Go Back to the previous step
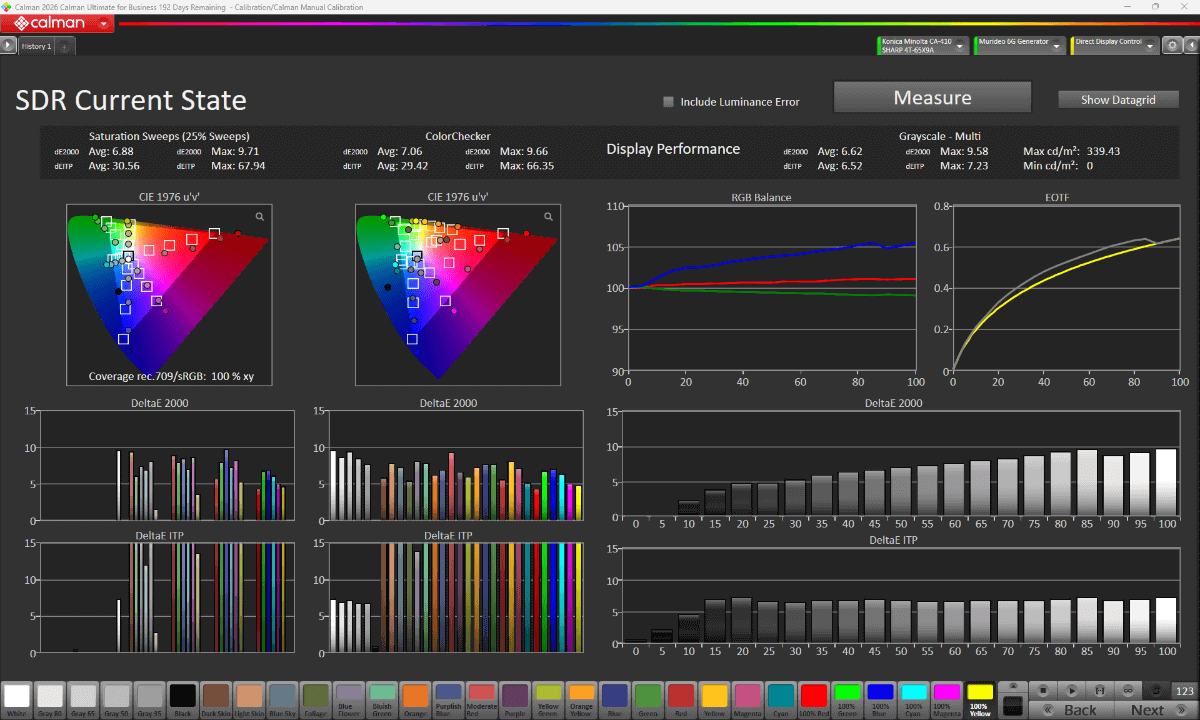The width and height of the screenshot is (1200, 720). pyautogui.click(x=1070, y=709)
